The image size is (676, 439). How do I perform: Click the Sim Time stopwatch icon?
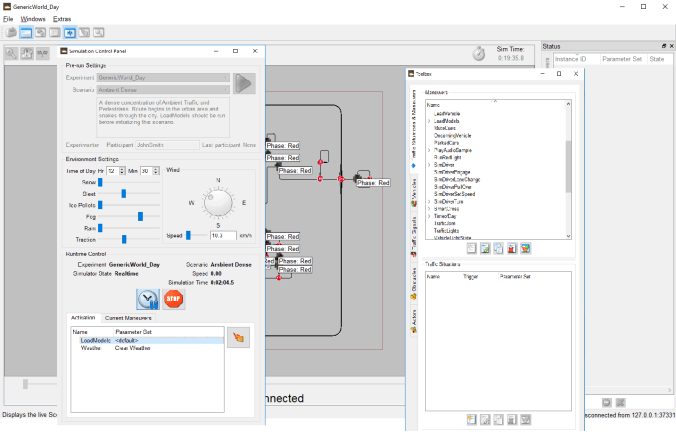(479, 54)
